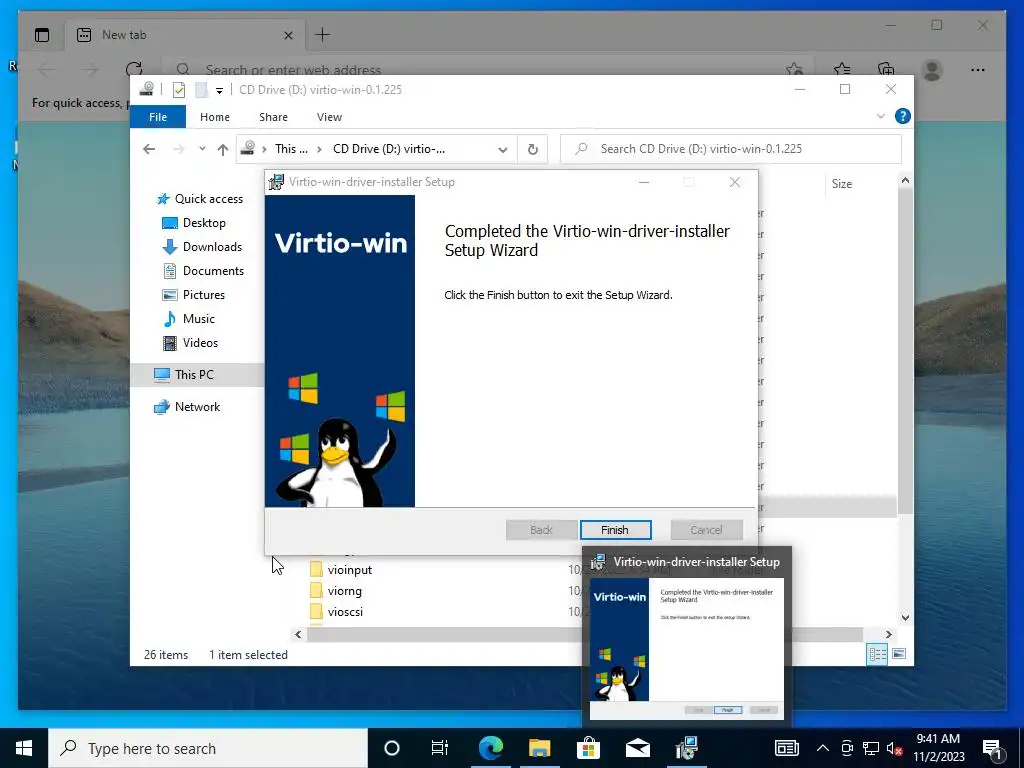This screenshot has height=768, width=1024.
Task: Open File Explorer help icon
Action: [x=903, y=116]
